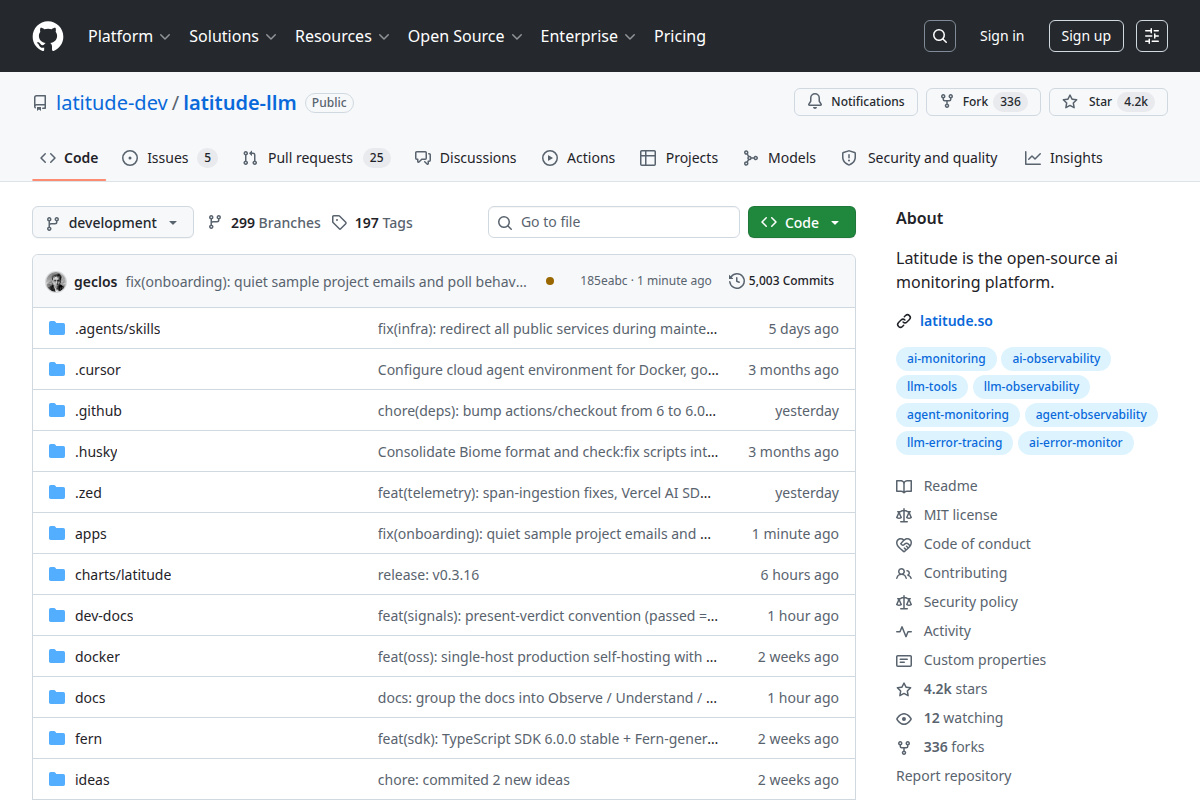This screenshot has width=1200, height=800.
Task: Expand the Resources menu
Action: click(341, 36)
